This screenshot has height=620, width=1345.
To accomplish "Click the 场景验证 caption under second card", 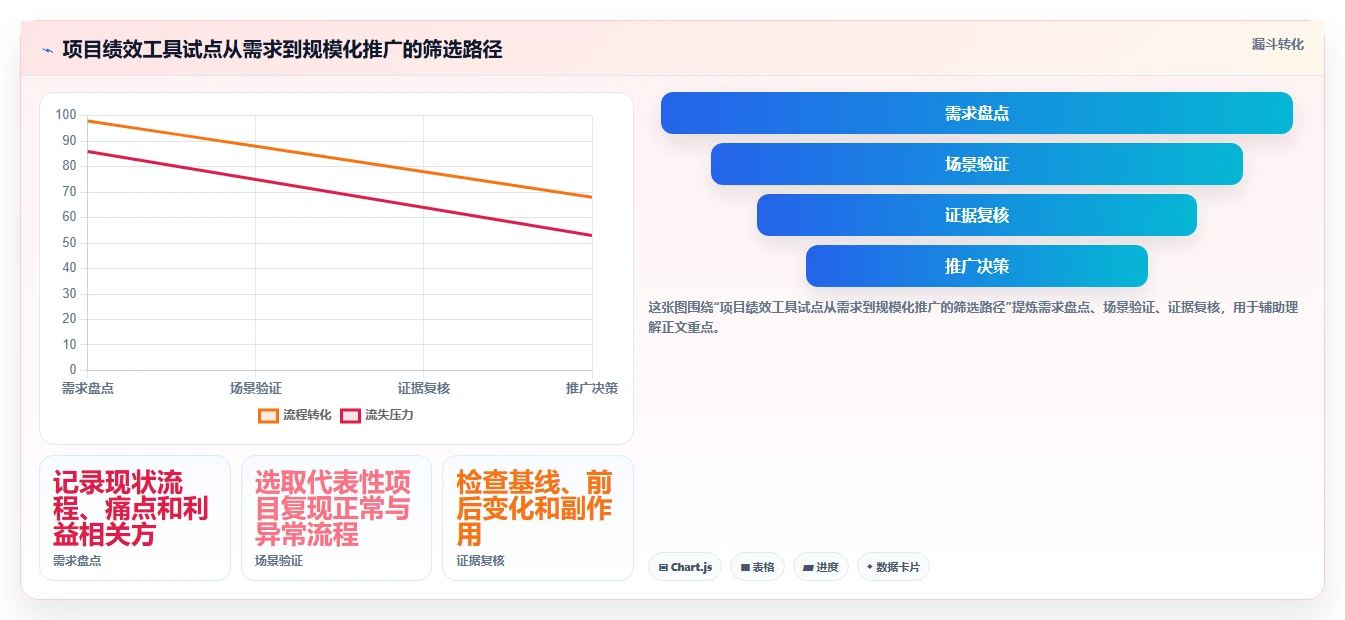I will [279, 561].
